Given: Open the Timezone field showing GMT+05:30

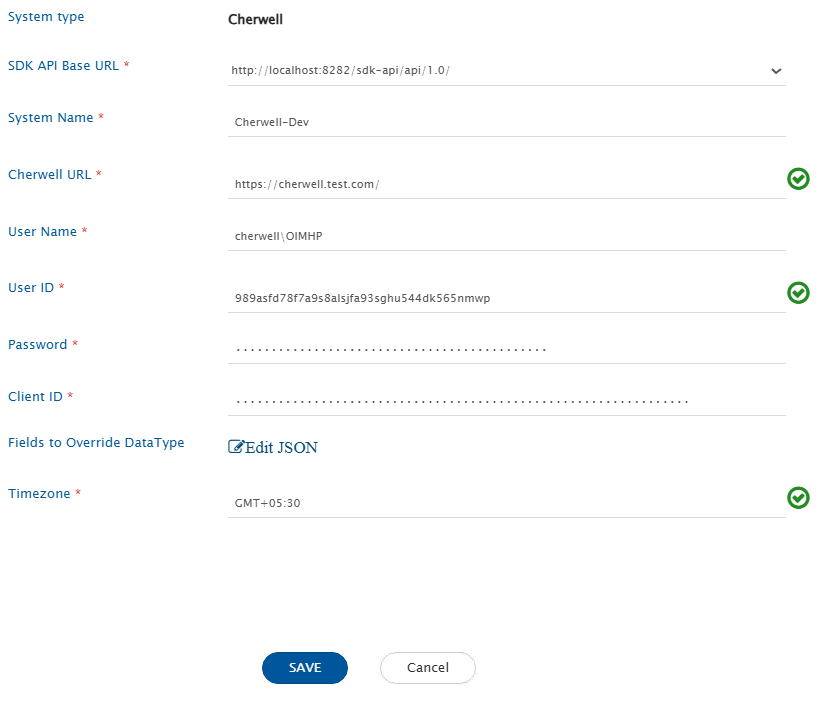Looking at the screenshot, I should (506, 503).
